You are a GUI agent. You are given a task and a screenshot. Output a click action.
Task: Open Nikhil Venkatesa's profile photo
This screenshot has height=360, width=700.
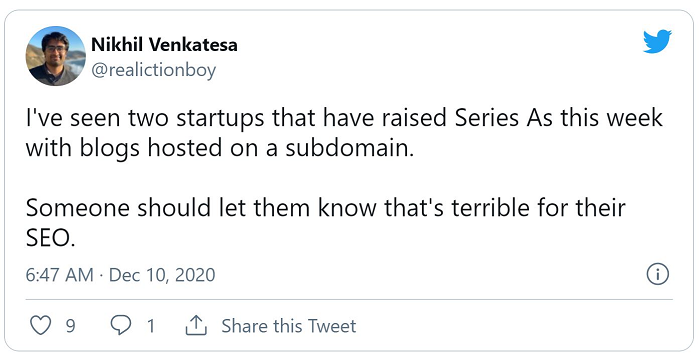[55, 56]
